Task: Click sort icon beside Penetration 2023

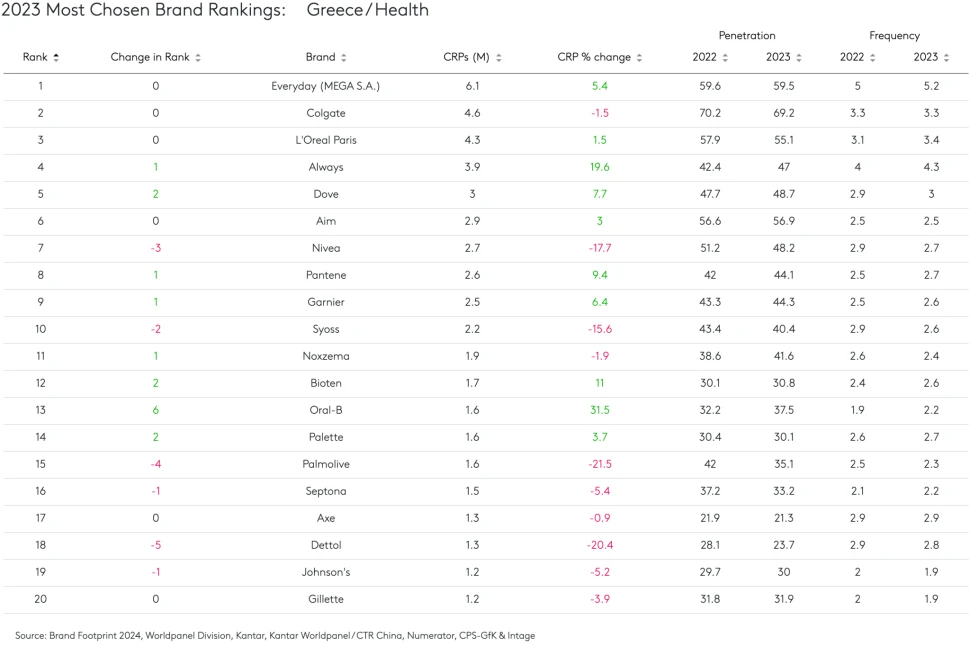Action: 799,58
